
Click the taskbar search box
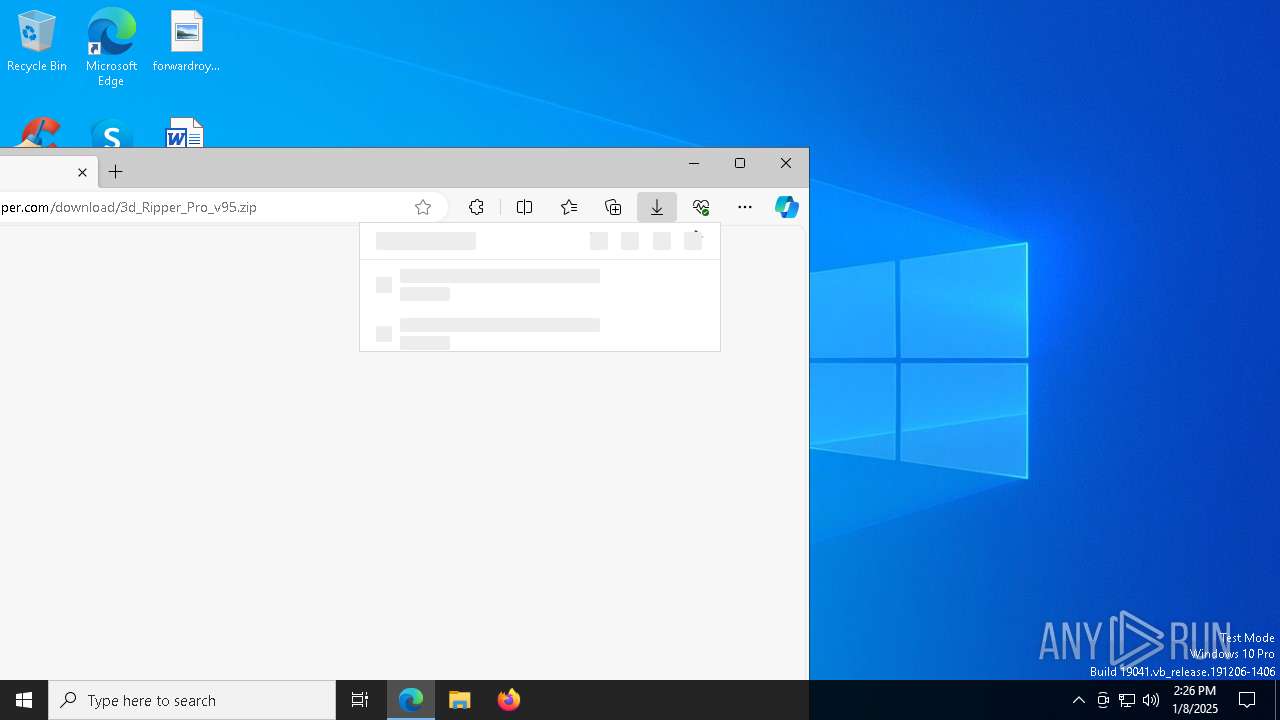pyautogui.click(x=192, y=700)
